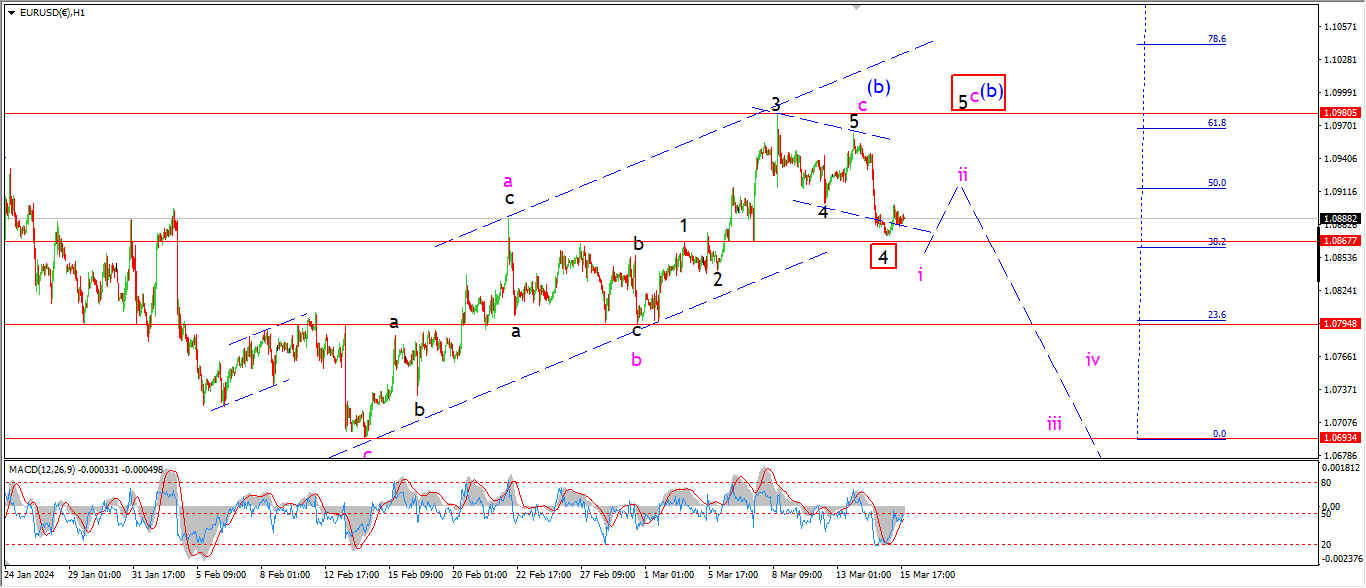Viewport: 1366px width, 588px height.
Task: Click the EURUSD(€),H1 chart title text
Action: click(x=52, y=12)
